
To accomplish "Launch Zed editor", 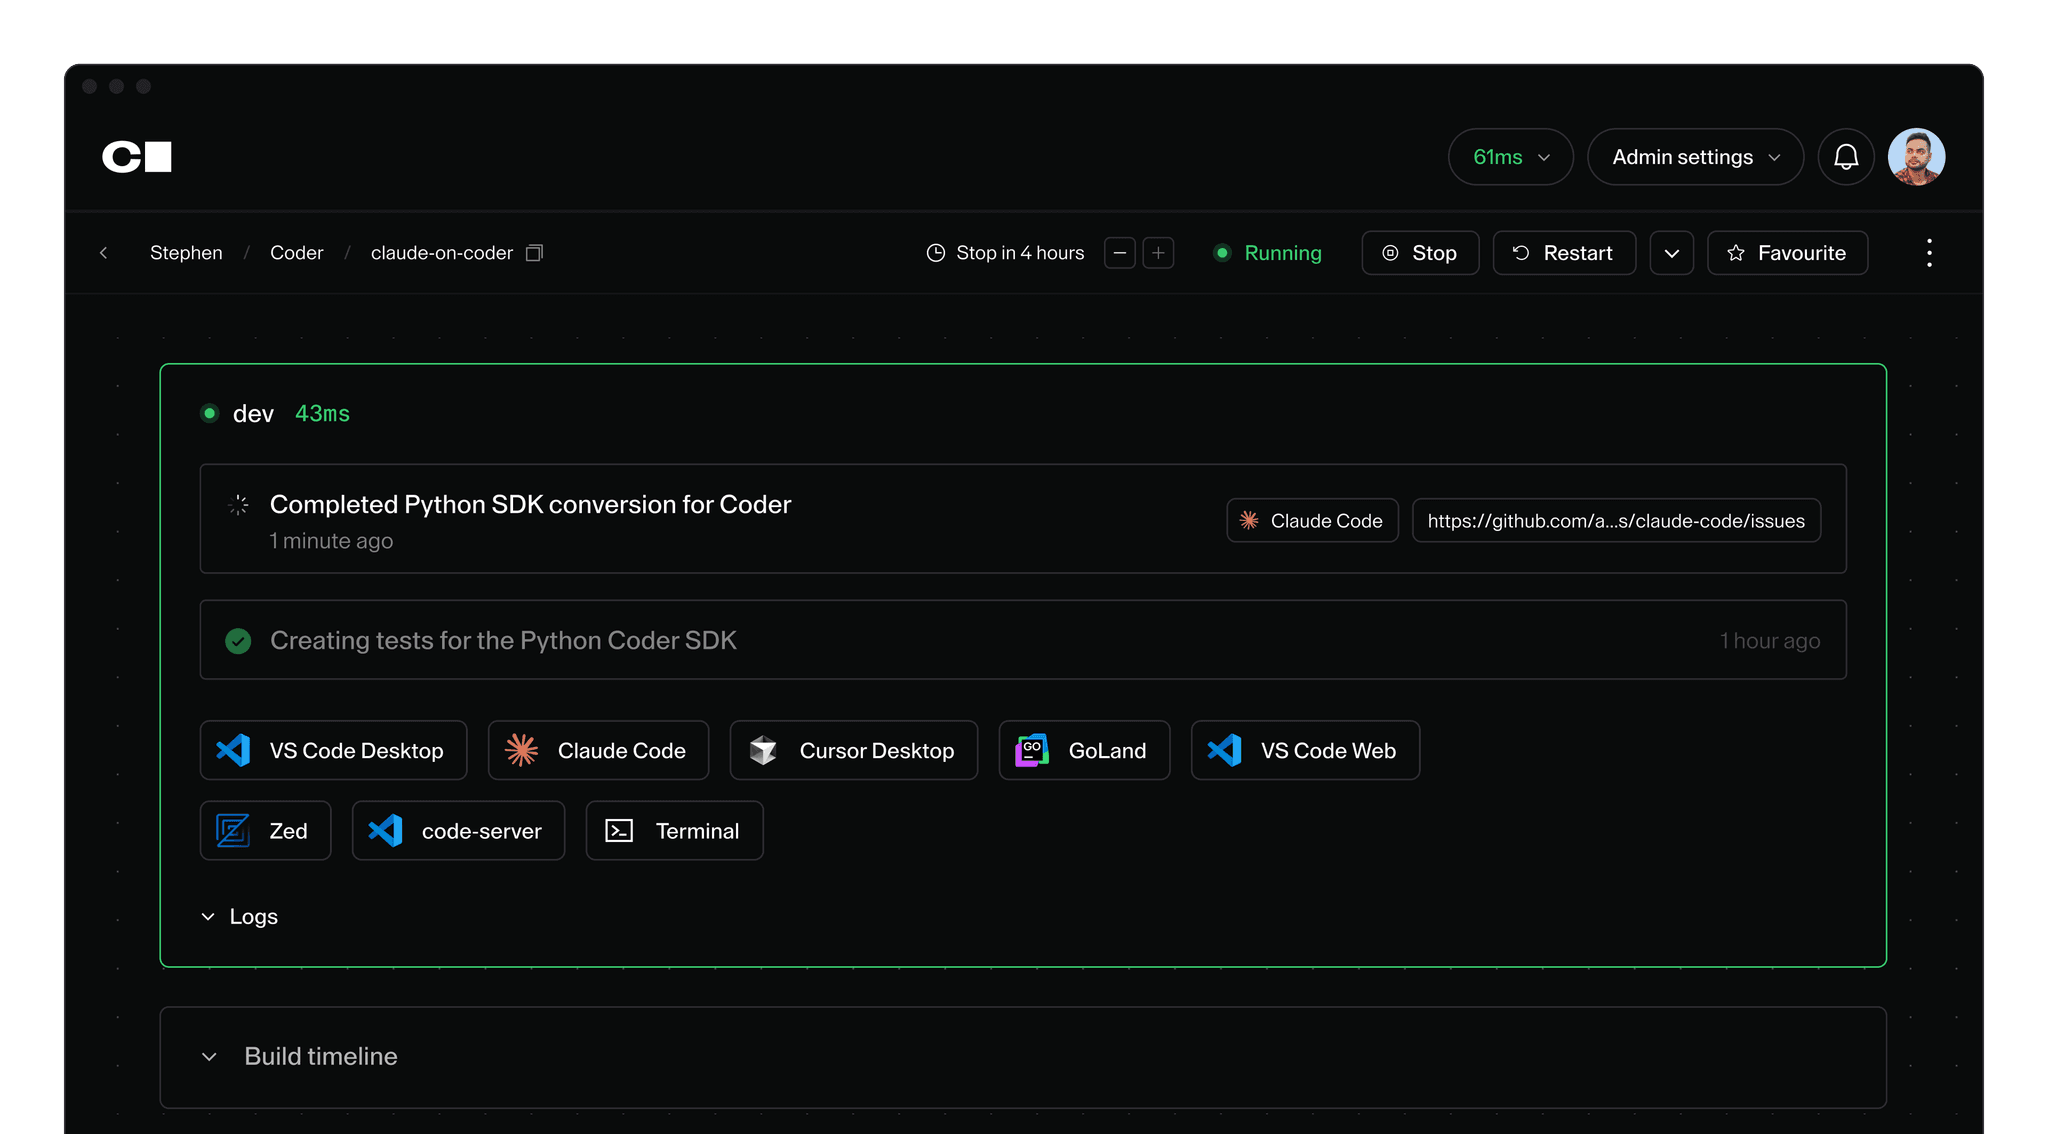I will point(265,831).
